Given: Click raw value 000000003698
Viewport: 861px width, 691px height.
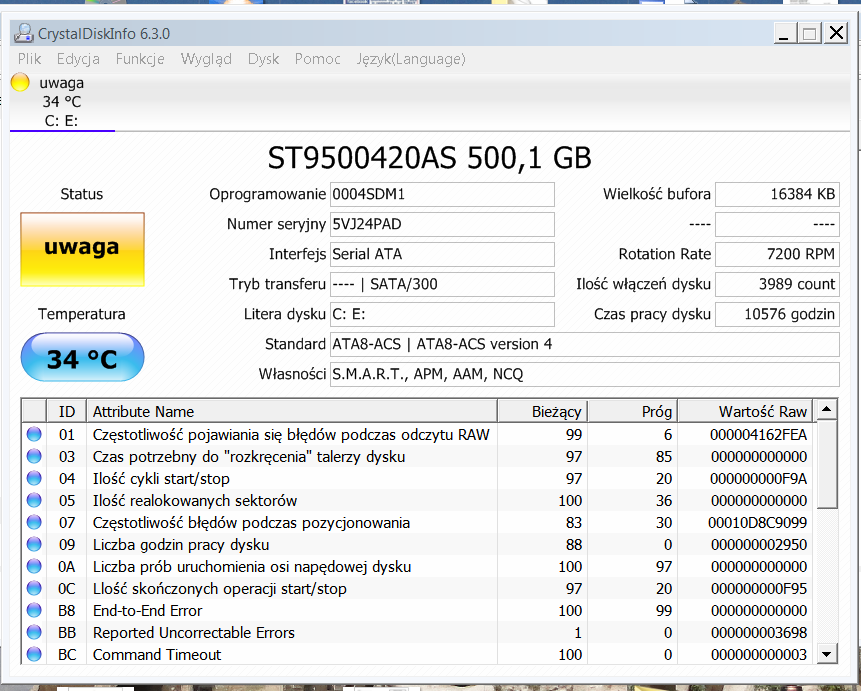Looking at the screenshot, I should pyautogui.click(x=759, y=632).
